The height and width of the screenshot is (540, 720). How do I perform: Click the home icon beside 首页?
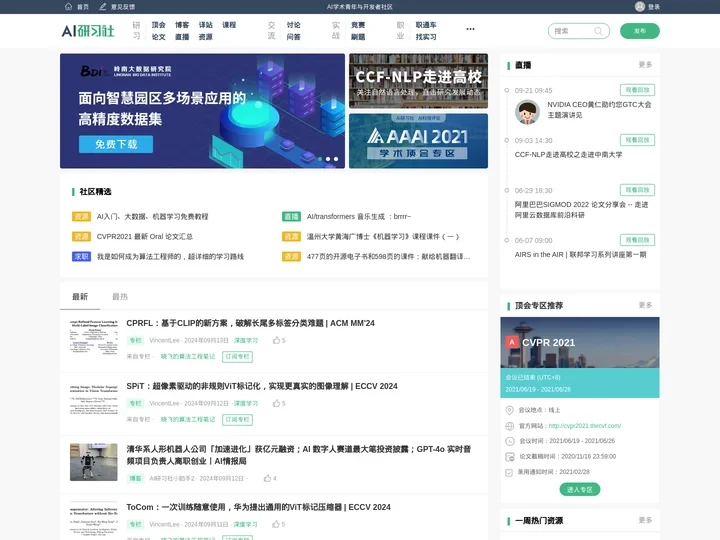[x=68, y=6]
